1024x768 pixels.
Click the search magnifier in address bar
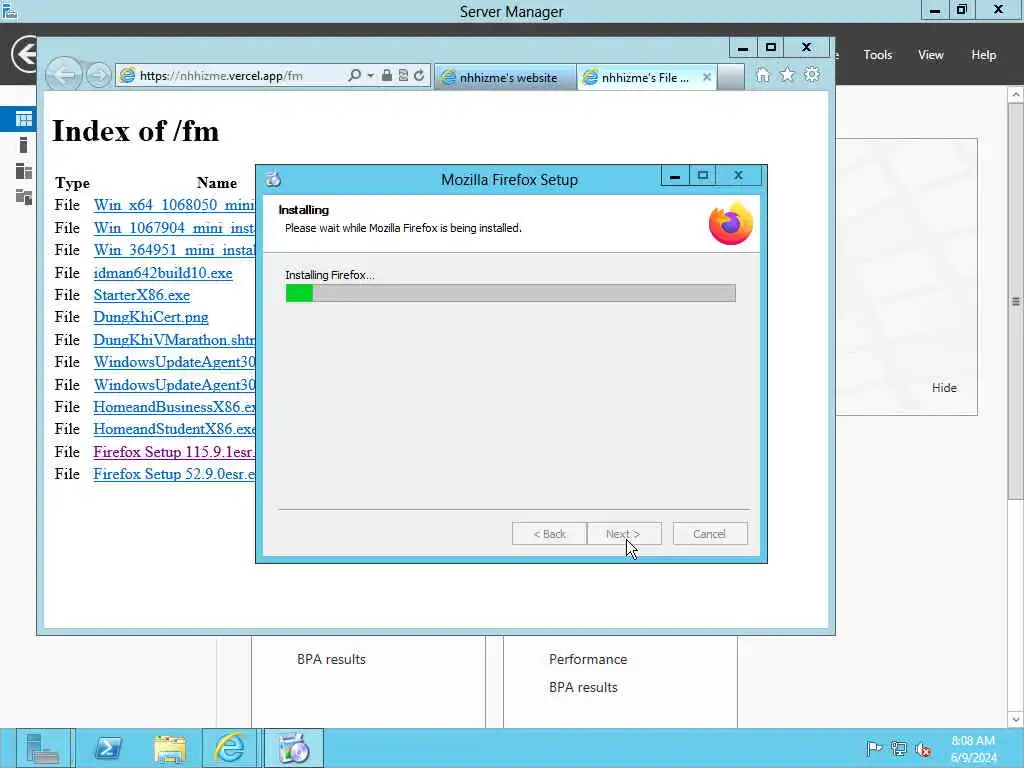(x=354, y=76)
